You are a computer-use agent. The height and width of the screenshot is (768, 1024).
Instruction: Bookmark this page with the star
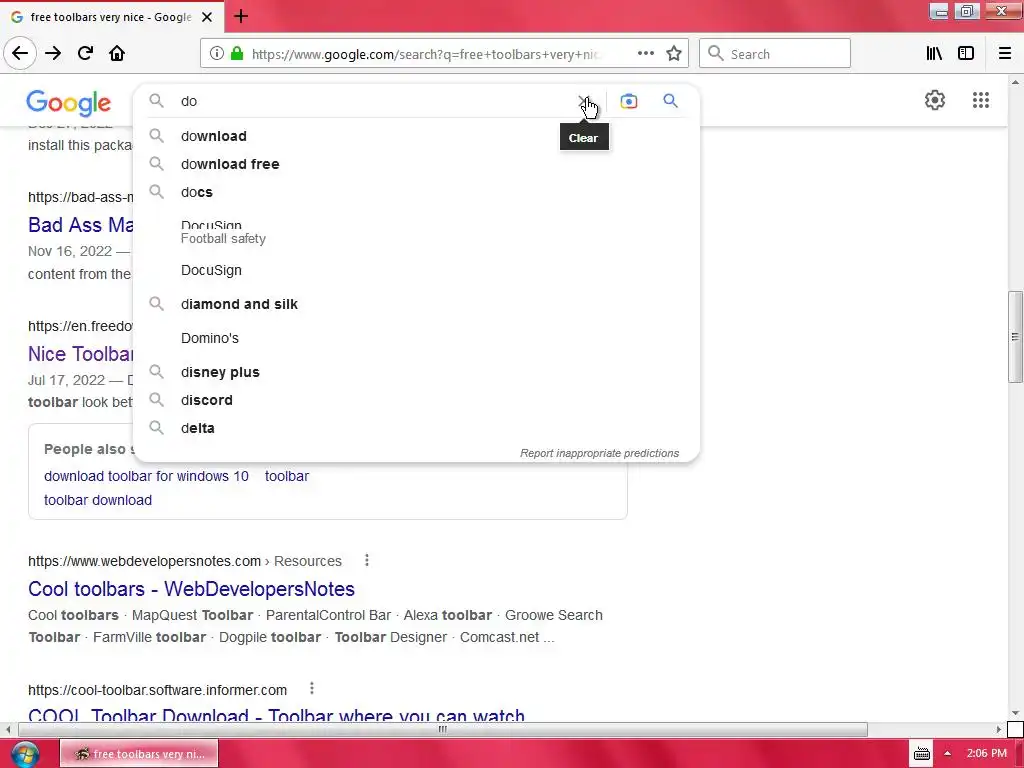pyautogui.click(x=674, y=54)
